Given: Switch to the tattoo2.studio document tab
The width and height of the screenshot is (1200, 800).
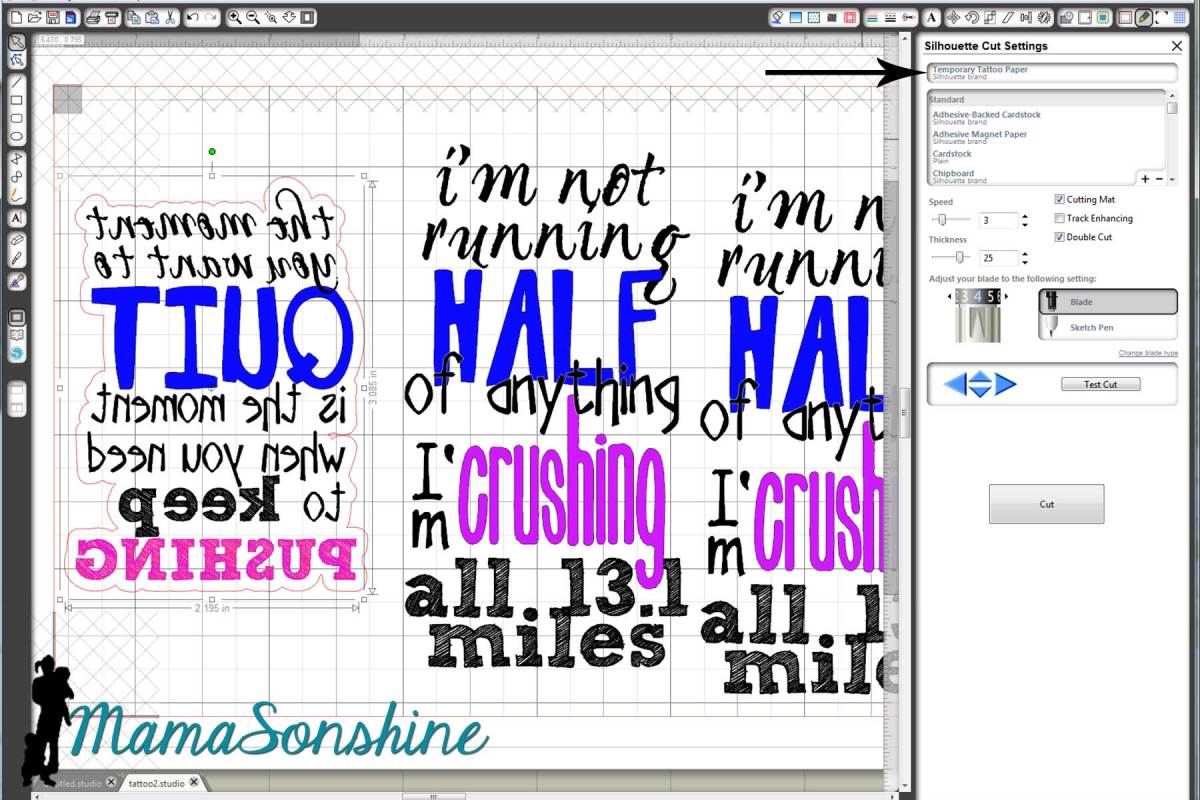Looking at the screenshot, I should click(158, 782).
